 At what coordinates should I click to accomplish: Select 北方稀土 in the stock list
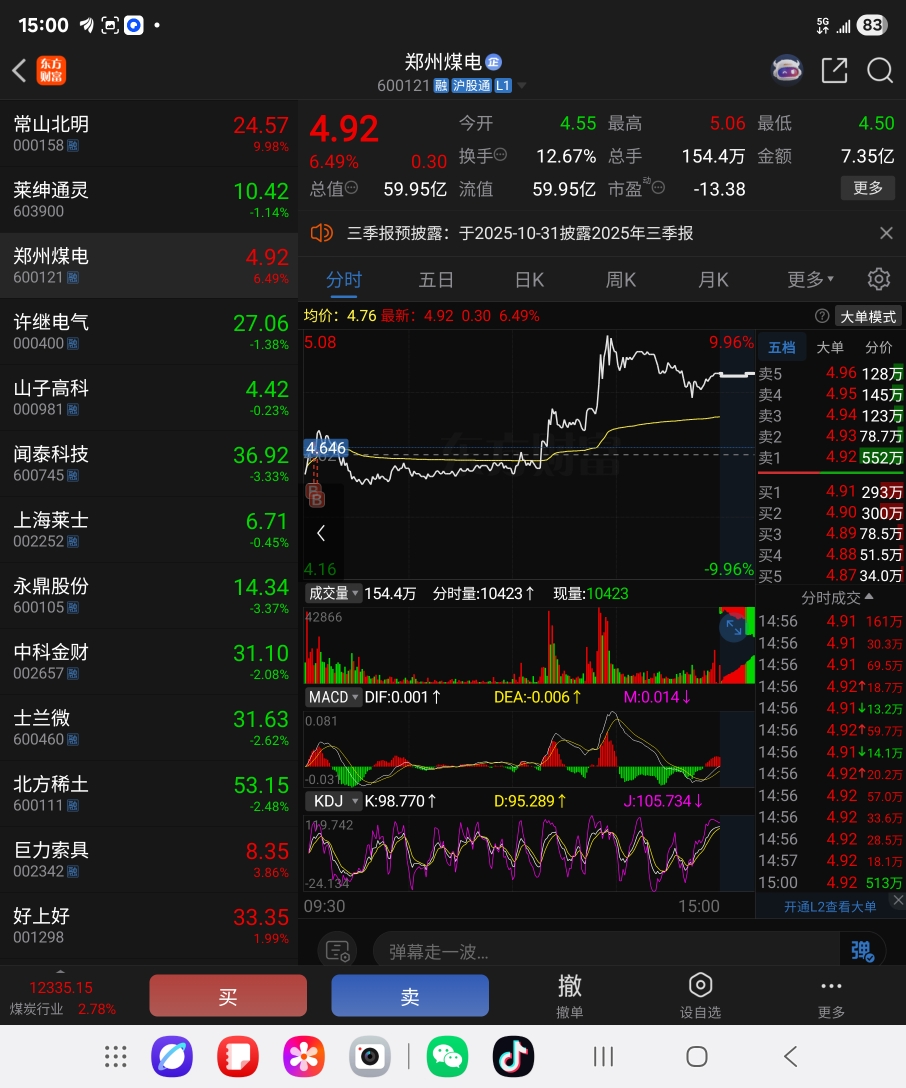click(x=149, y=793)
